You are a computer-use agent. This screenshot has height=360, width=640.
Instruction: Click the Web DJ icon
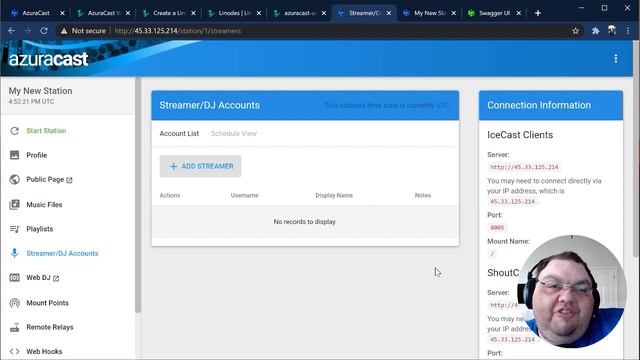coord(14,278)
